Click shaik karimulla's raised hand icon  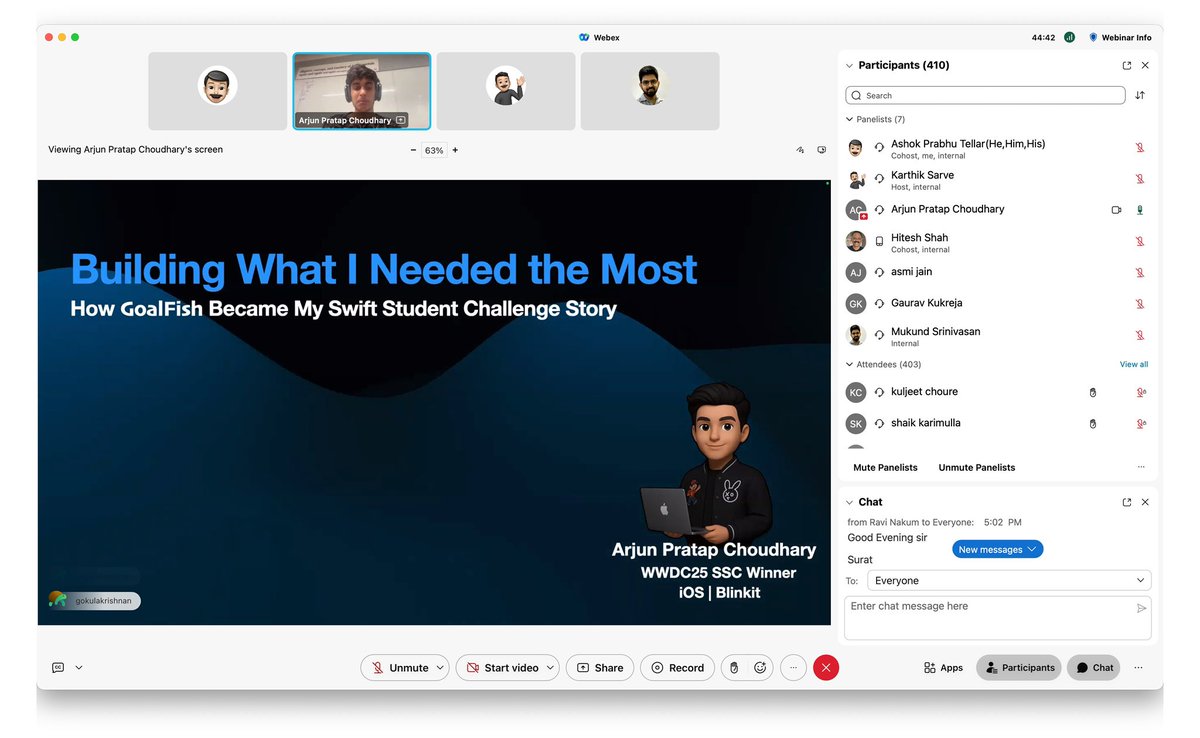pyautogui.click(x=1093, y=424)
